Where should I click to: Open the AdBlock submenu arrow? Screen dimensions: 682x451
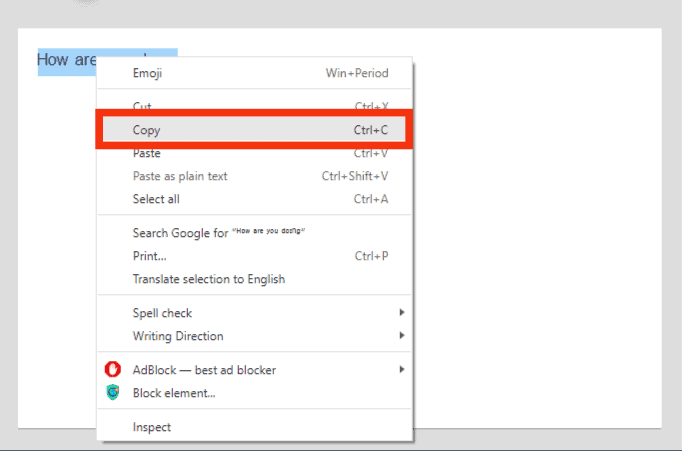pyautogui.click(x=402, y=370)
